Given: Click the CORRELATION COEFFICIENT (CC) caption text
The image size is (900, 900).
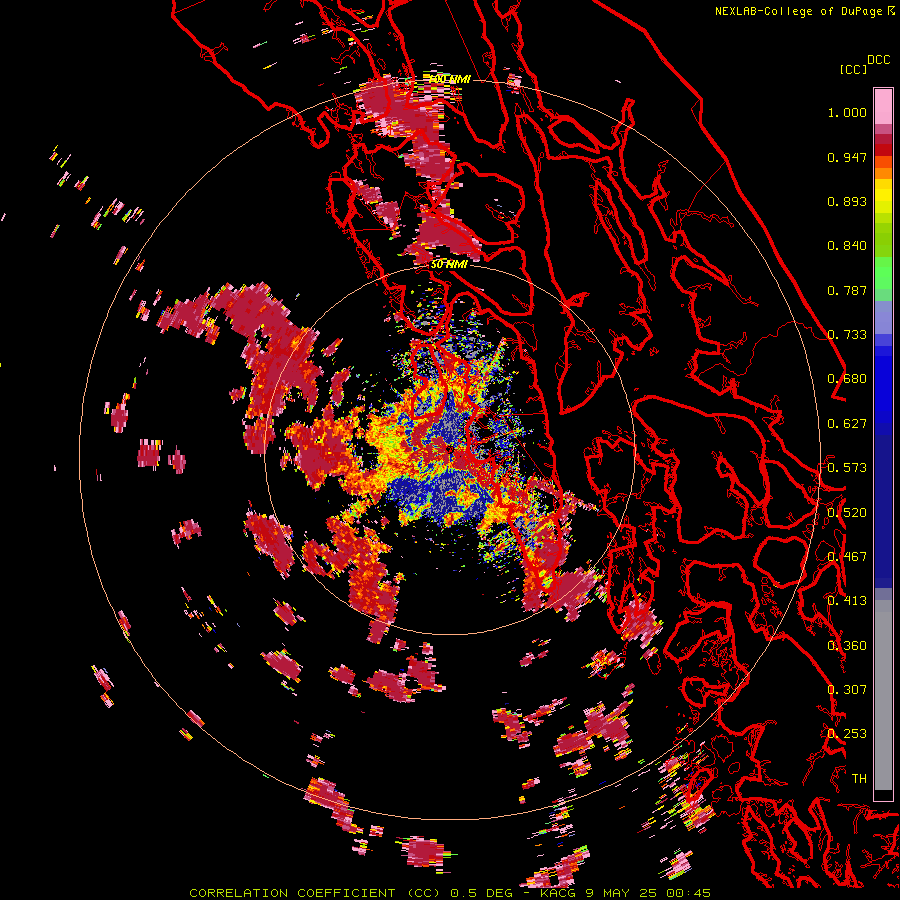Looking at the screenshot, I should click(315, 893).
